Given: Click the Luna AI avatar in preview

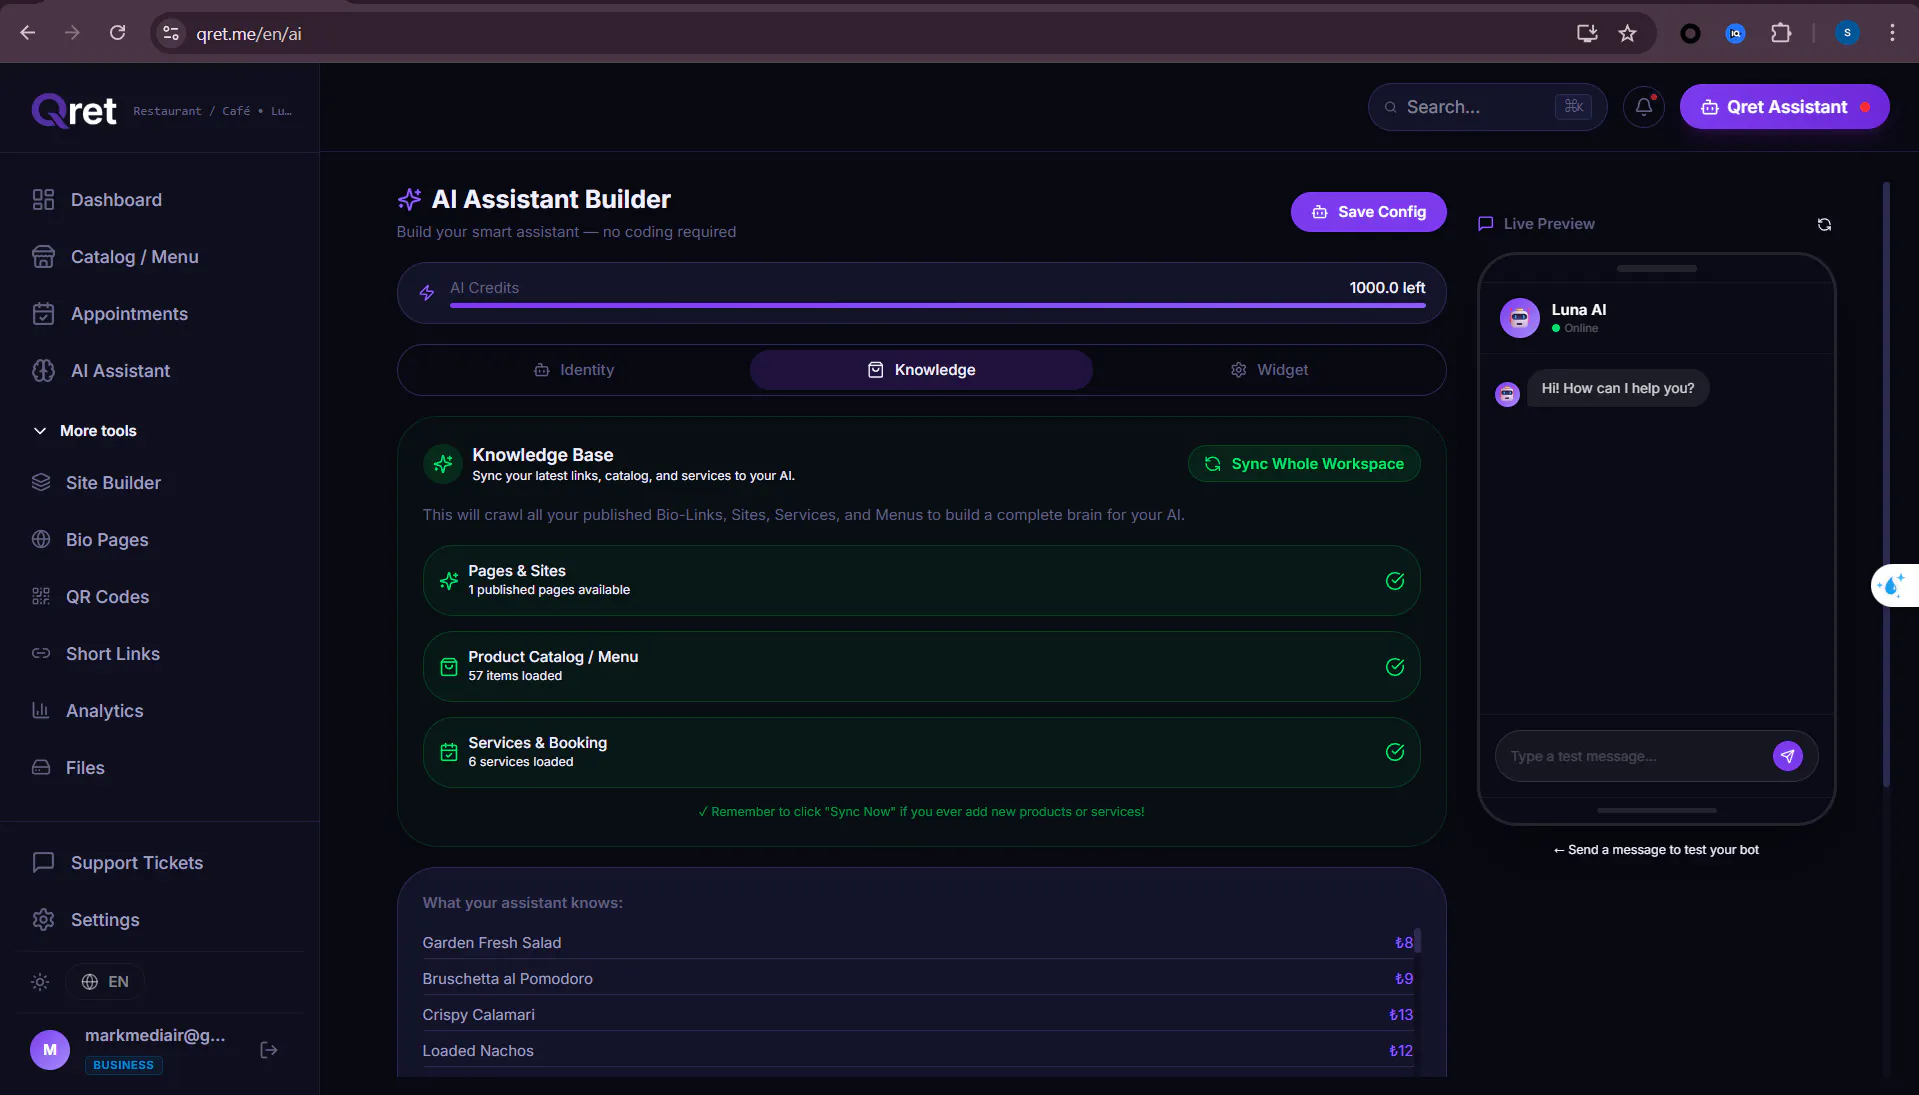Looking at the screenshot, I should coord(1519,318).
